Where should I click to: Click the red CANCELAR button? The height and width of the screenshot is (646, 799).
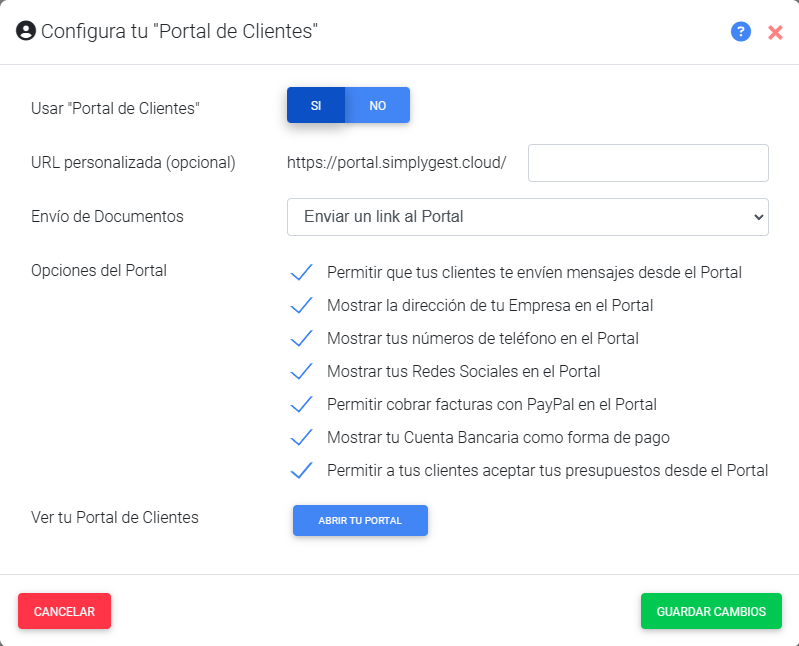pyautogui.click(x=64, y=611)
